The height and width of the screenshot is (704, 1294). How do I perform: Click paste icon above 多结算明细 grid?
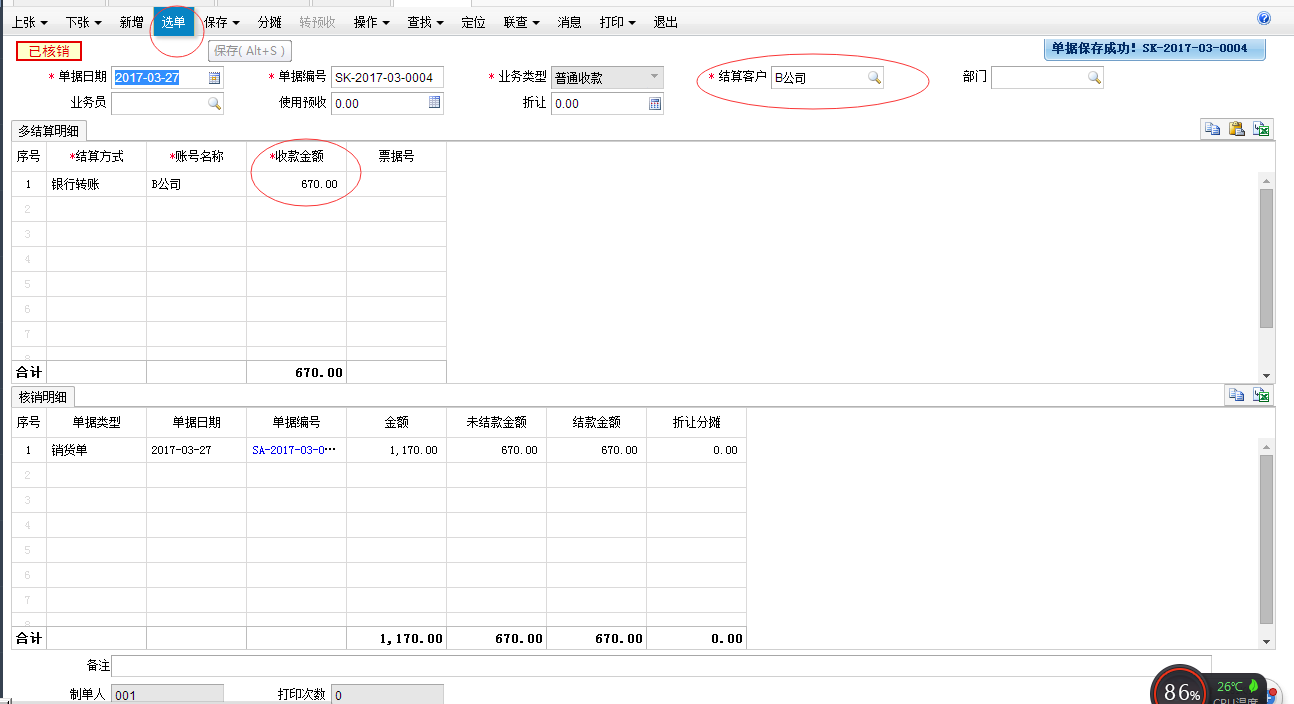[x=1237, y=129]
